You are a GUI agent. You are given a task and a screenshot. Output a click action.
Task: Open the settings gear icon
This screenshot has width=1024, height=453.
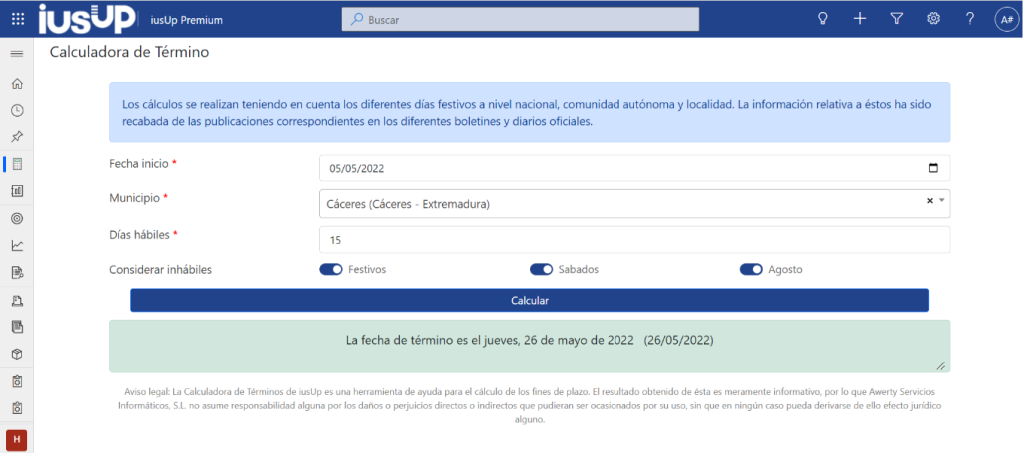pos(933,19)
